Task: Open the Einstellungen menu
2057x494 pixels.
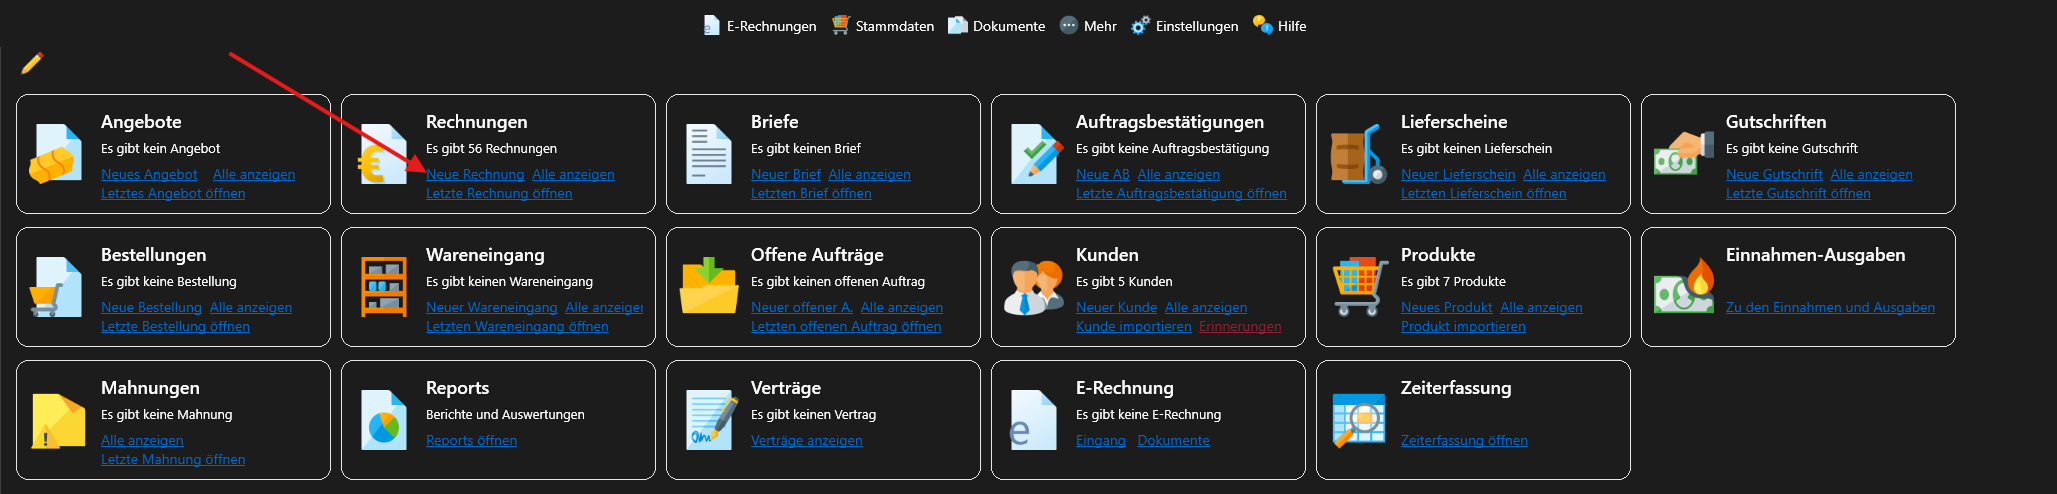Action: coord(1185,26)
